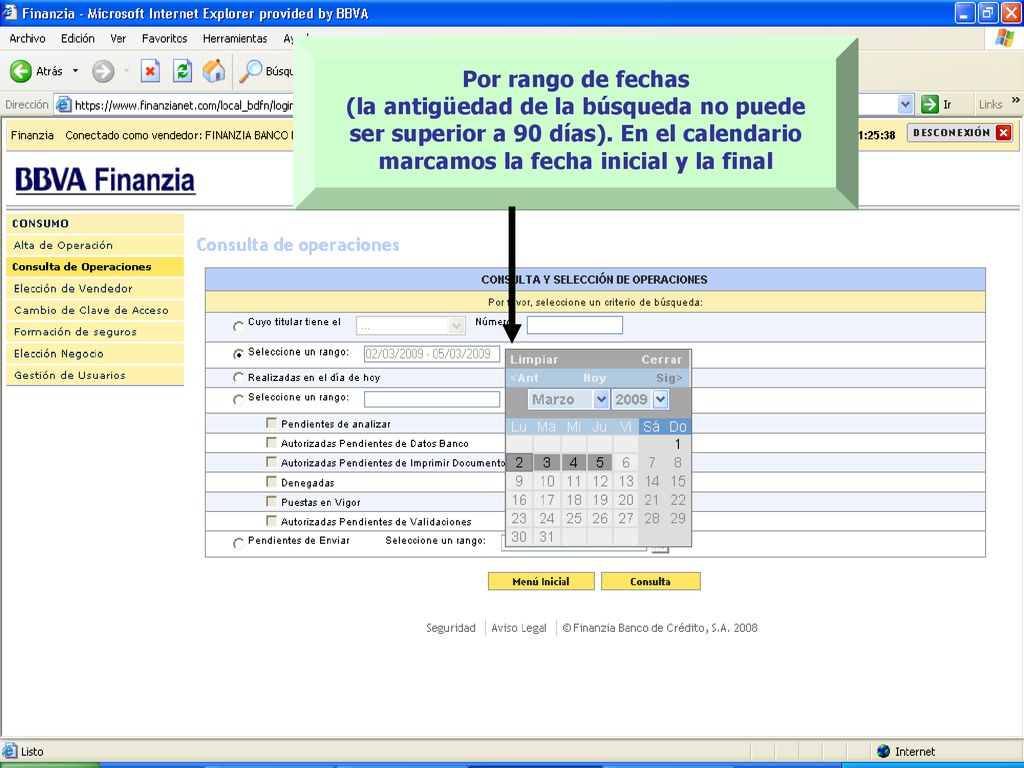The height and width of the screenshot is (768, 1024).
Task: Open titular document type dropdown
Action: 456,325
